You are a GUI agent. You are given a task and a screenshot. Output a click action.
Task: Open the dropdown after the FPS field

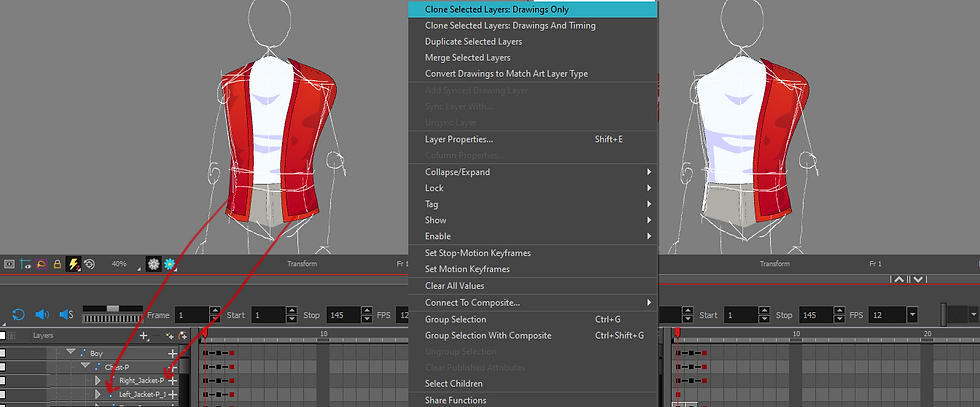[973, 314]
